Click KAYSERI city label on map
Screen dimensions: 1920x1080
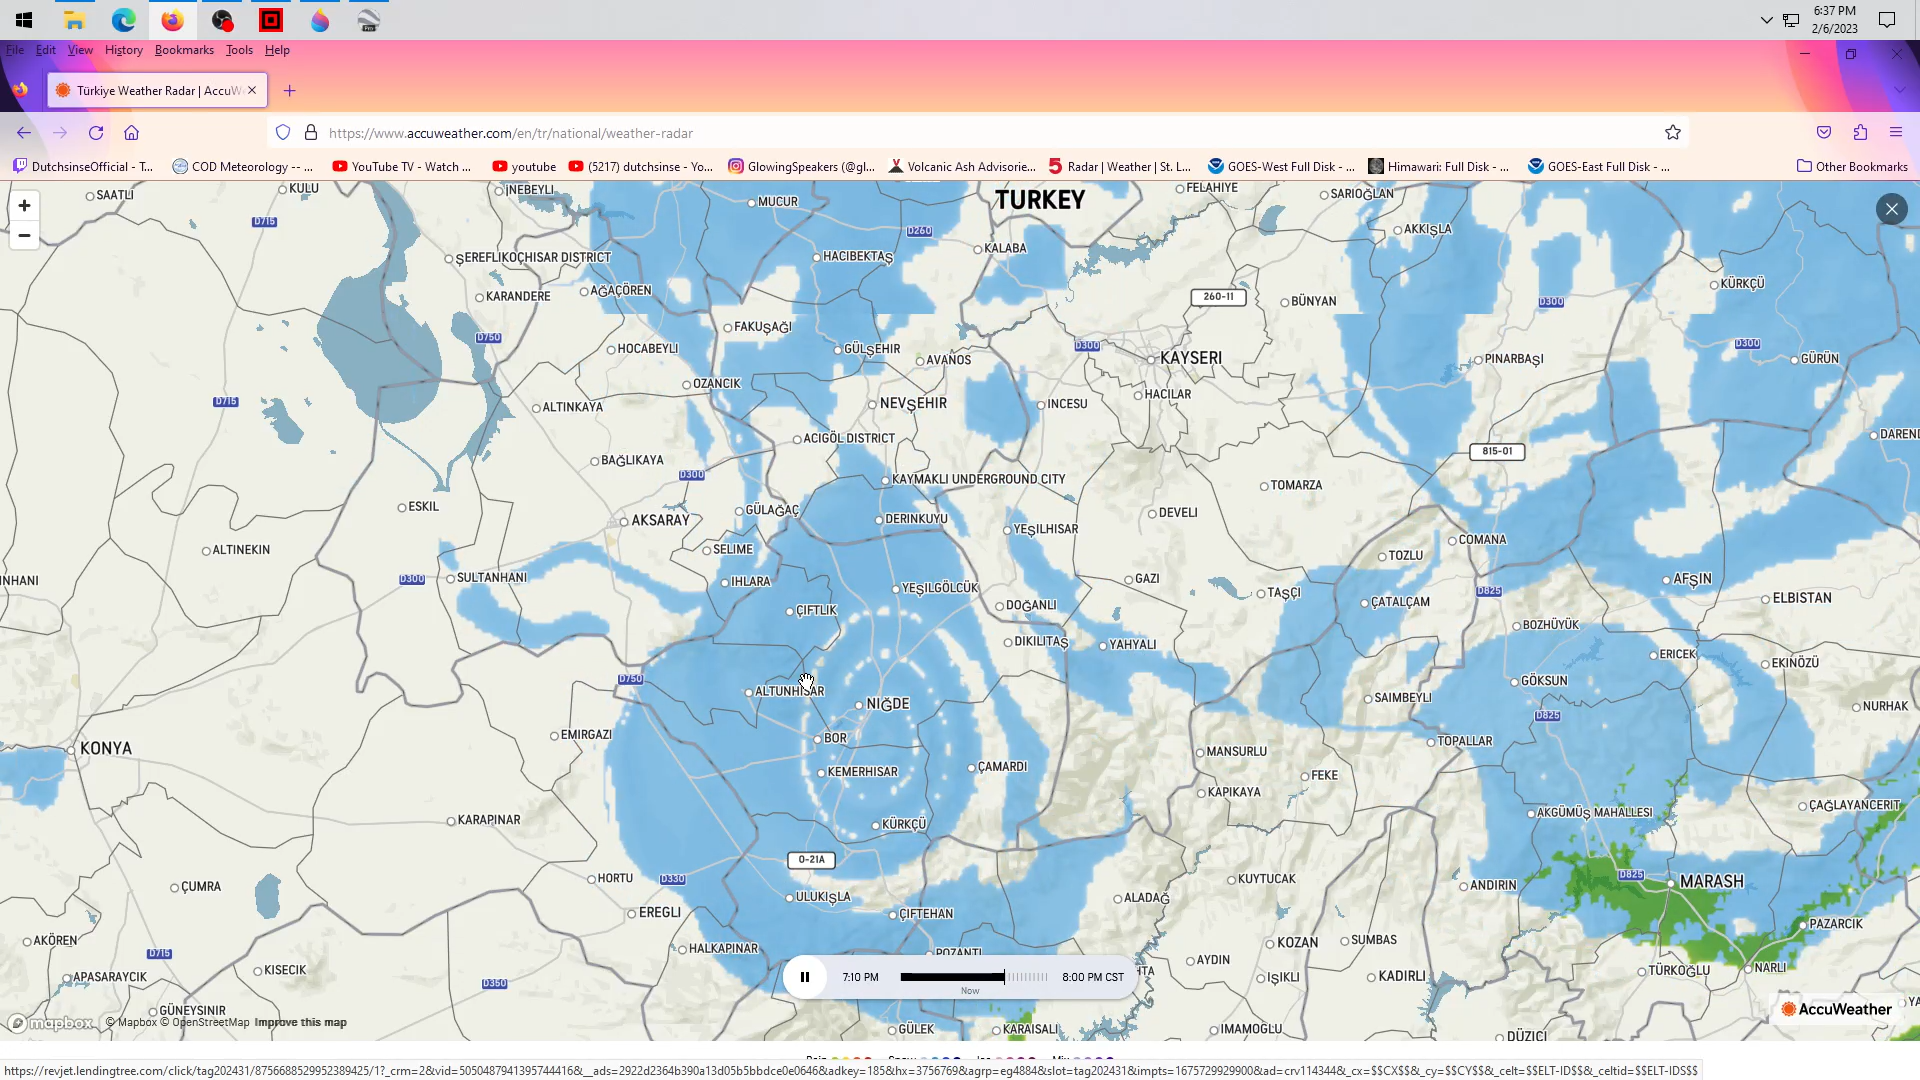pyautogui.click(x=1191, y=358)
